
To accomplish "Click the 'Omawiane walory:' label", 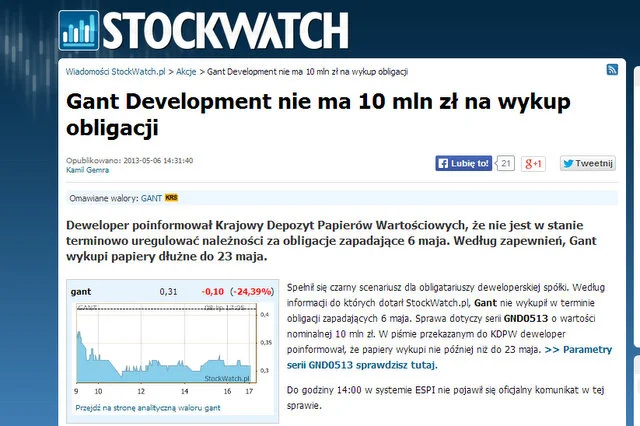I will tap(104, 198).
